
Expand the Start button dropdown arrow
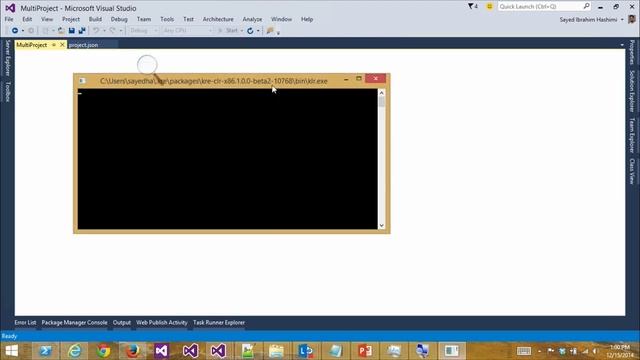[242, 31]
